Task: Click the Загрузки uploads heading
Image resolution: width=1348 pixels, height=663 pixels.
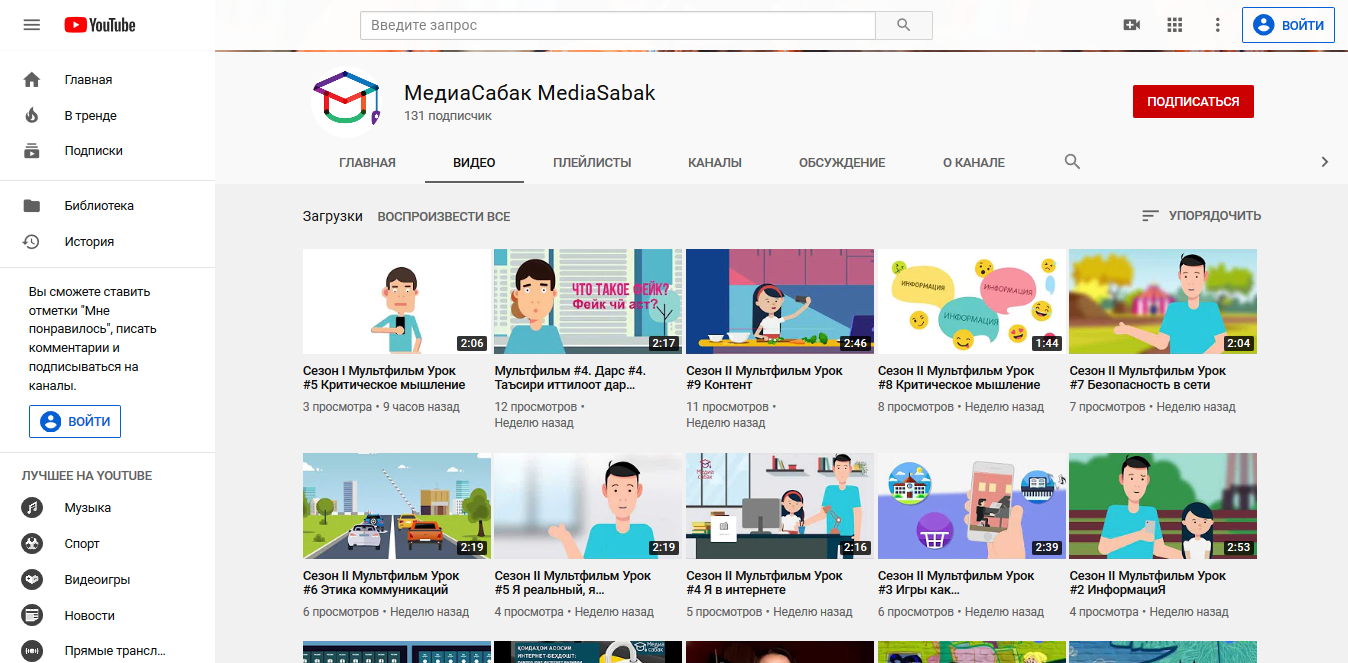Action: pyautogui.click(x=333, y=217)
